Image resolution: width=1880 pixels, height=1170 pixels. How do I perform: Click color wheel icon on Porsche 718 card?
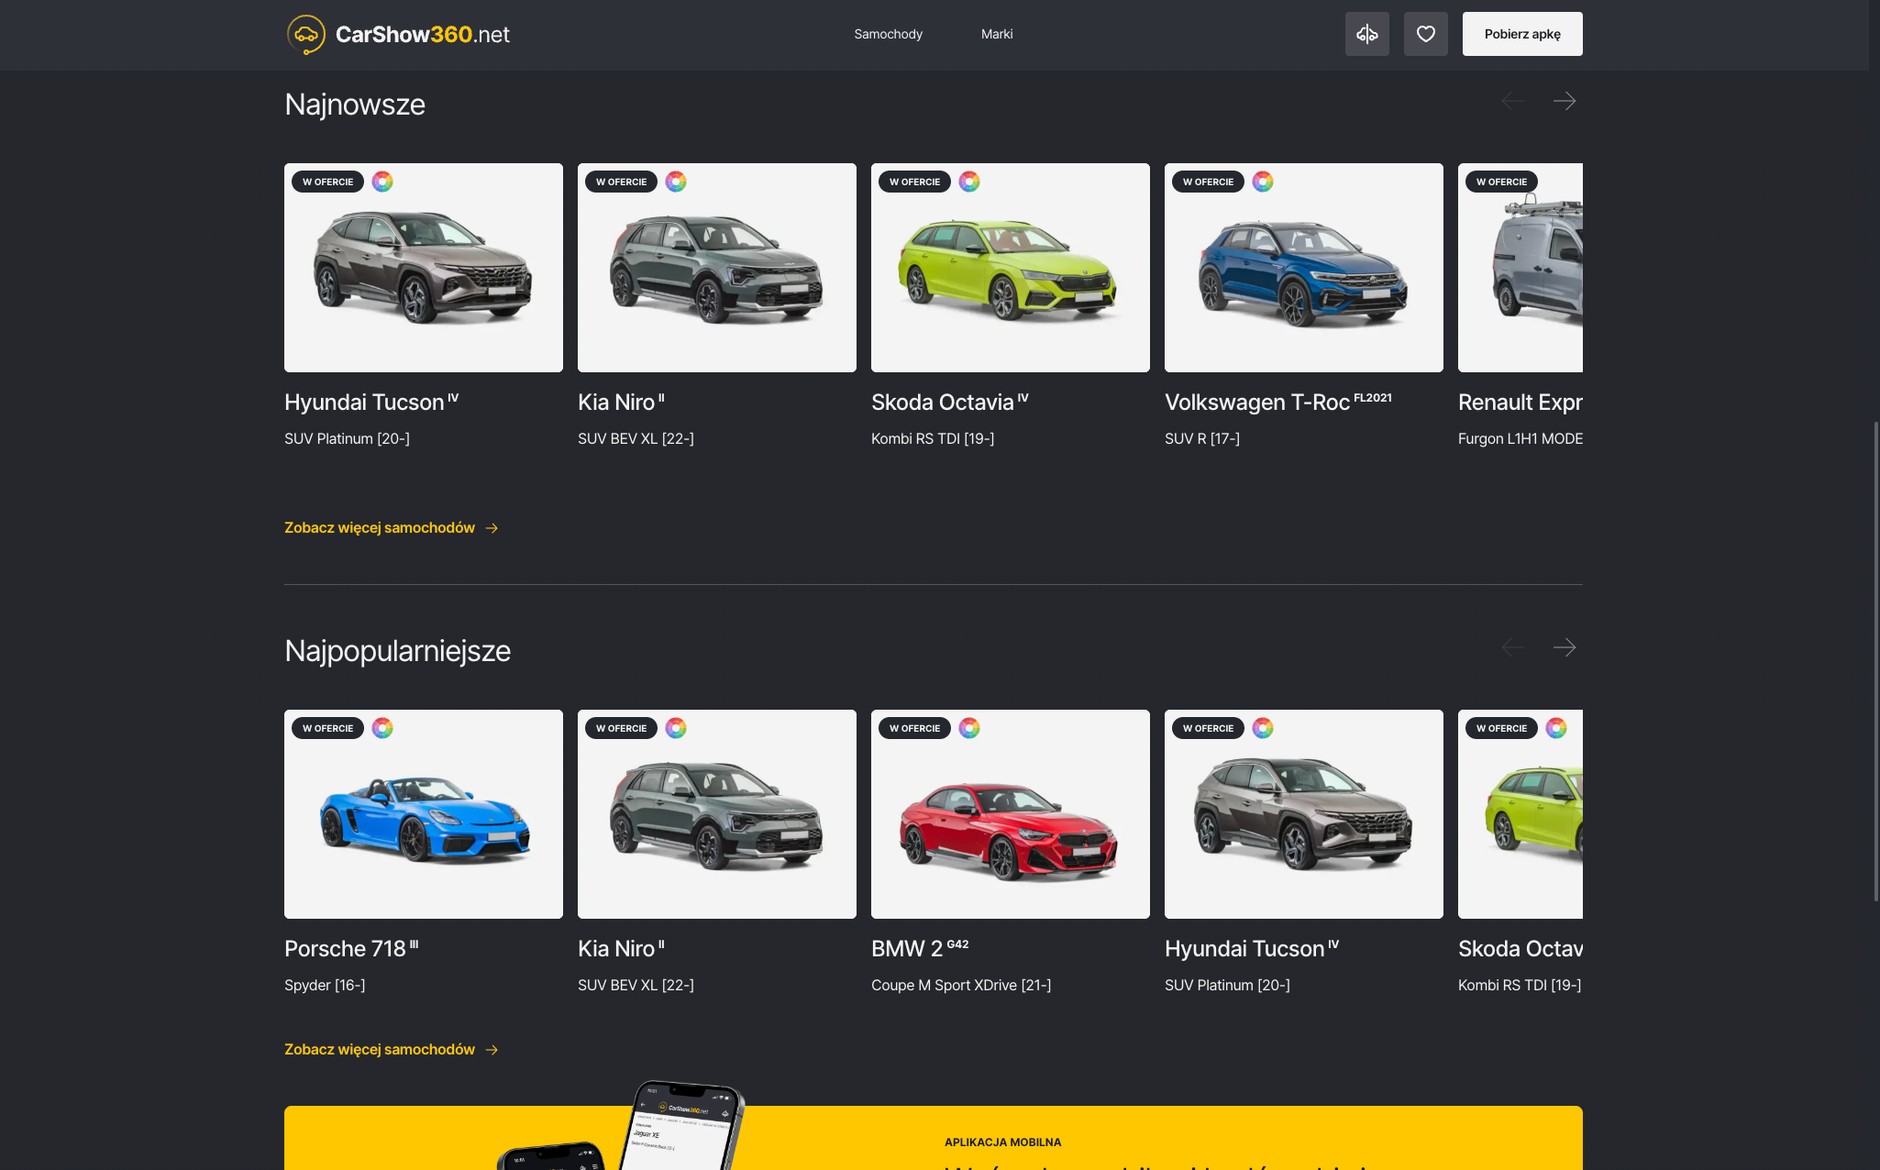pyautogui.click(x=382, y=728)
